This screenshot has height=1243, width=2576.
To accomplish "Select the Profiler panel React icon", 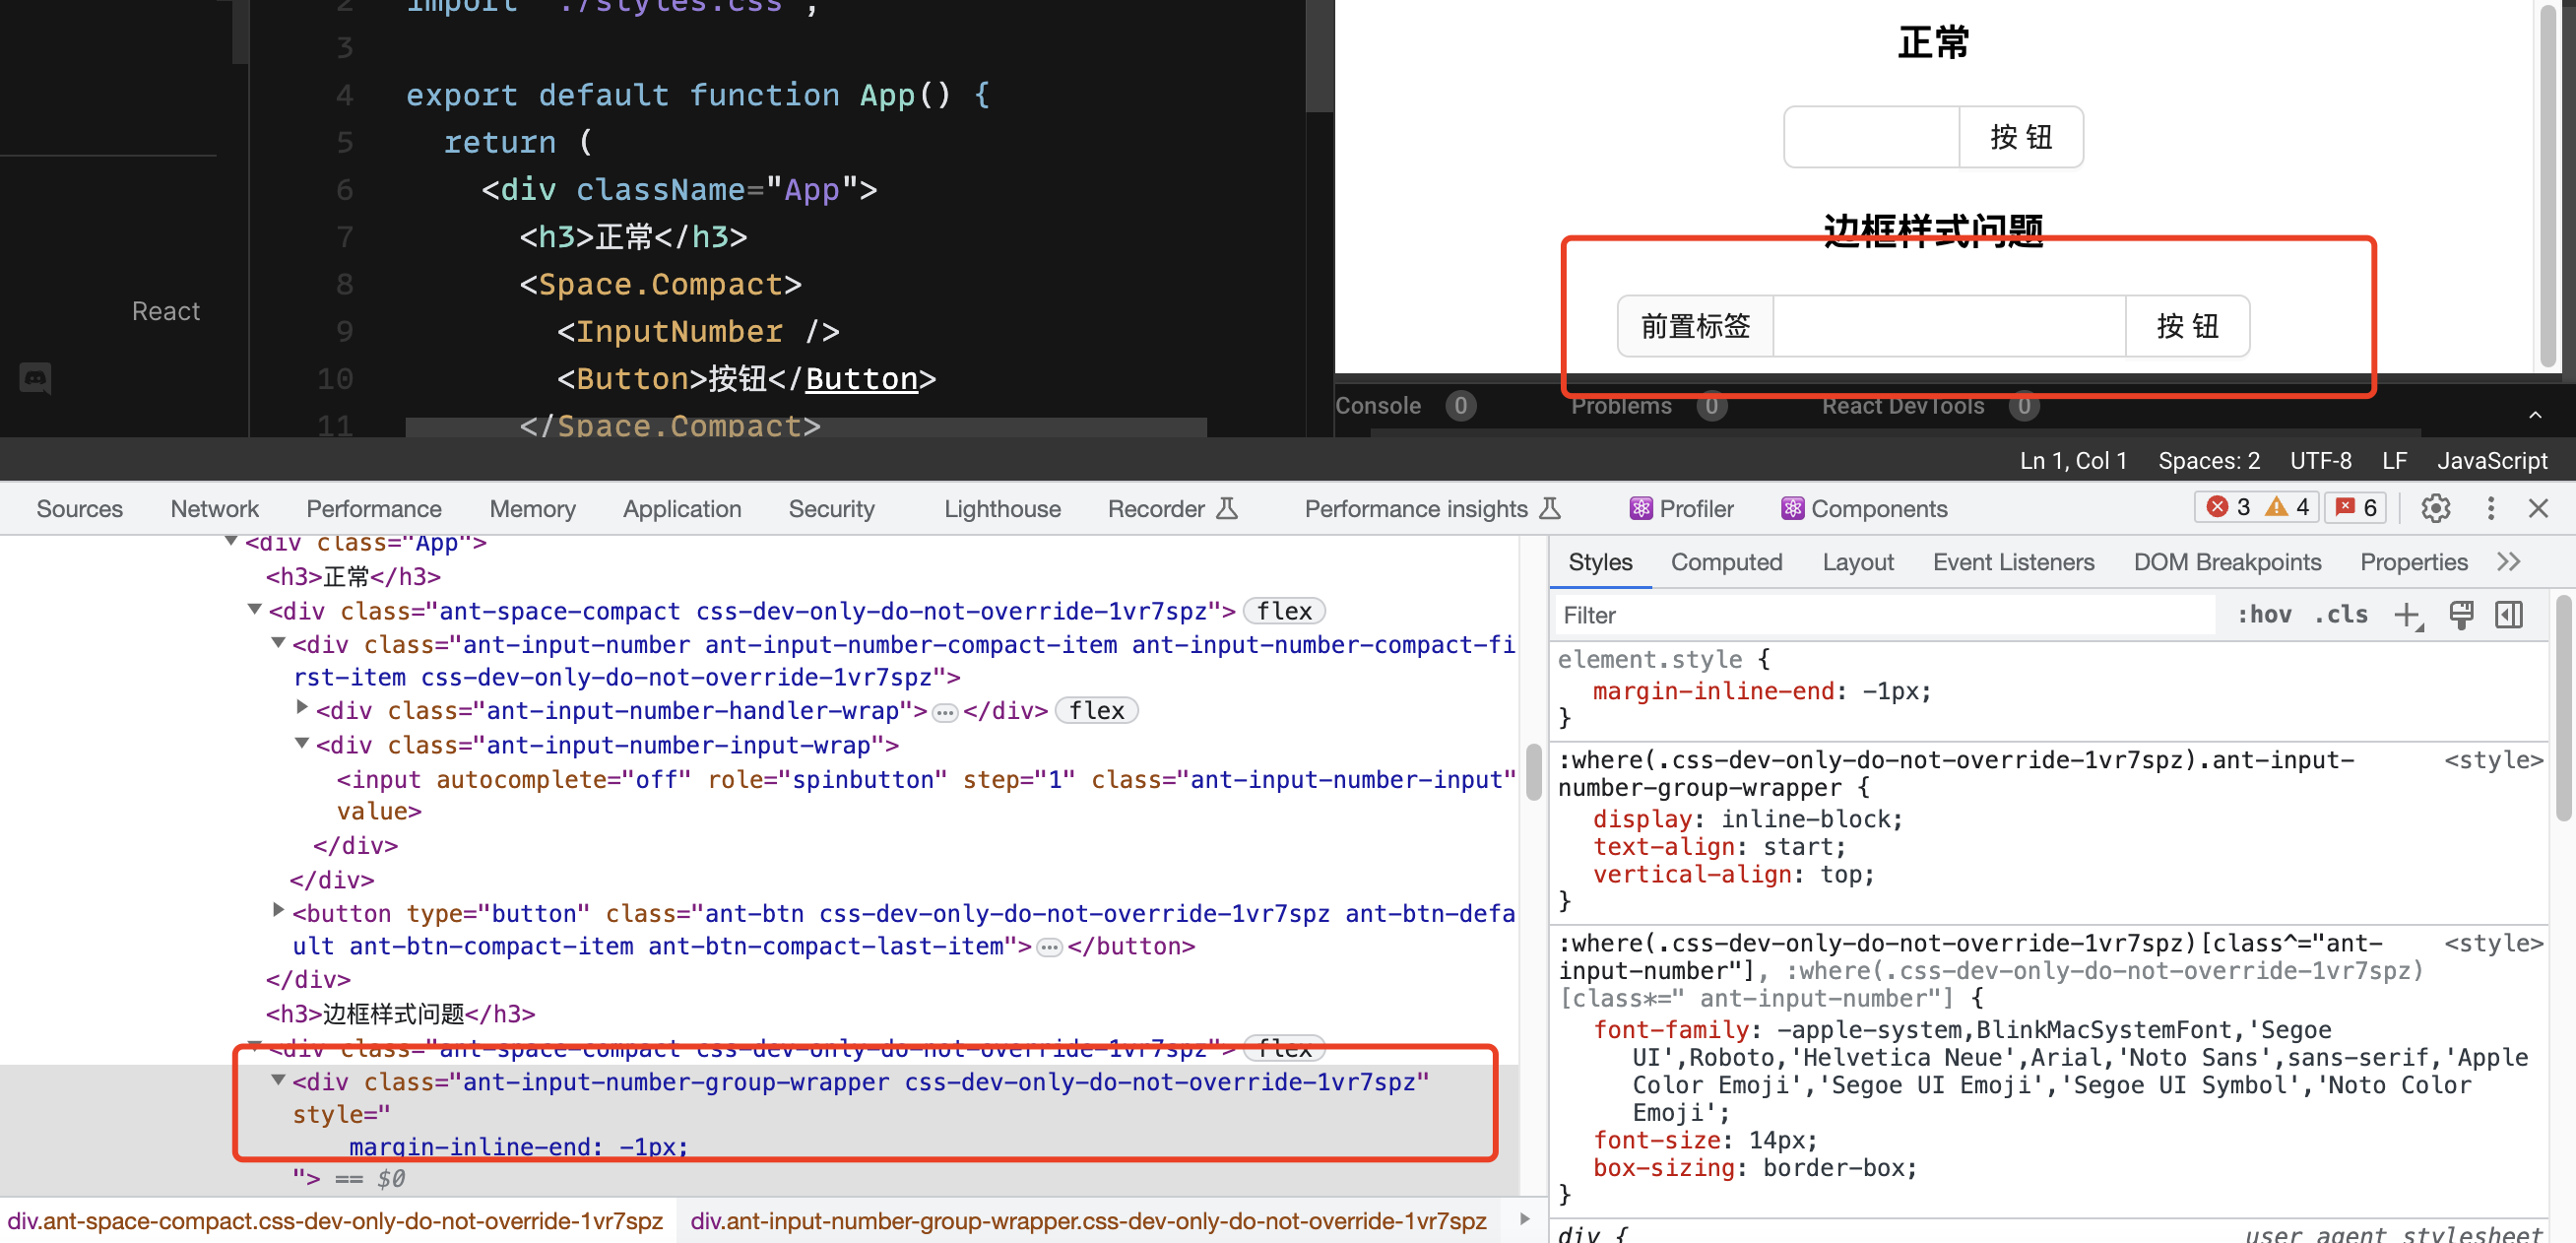I will coord(1640,508).
